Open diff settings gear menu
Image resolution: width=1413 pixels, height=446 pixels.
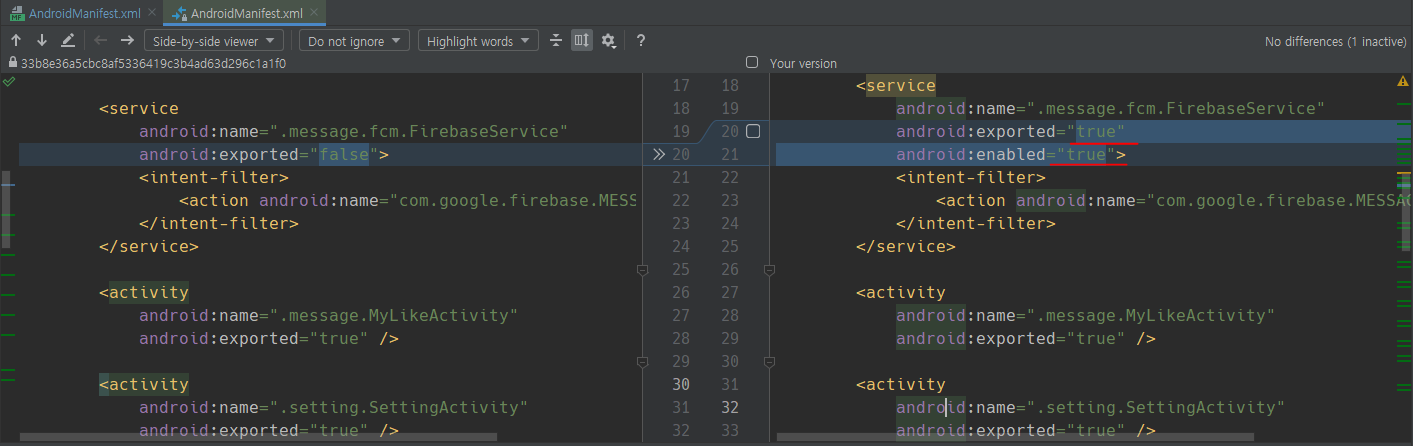[608, 41]
